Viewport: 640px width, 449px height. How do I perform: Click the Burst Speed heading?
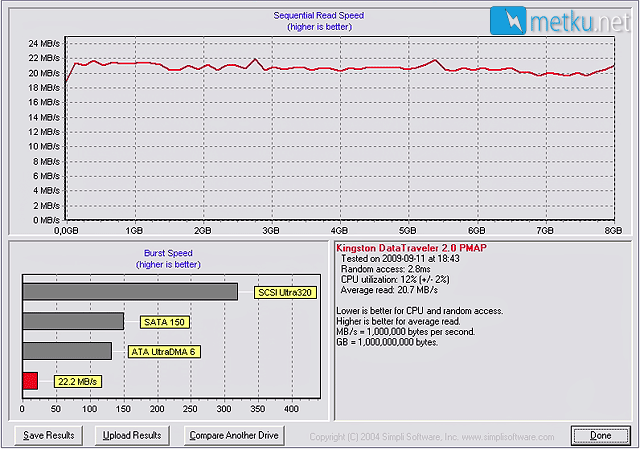(x=168, y=253)
